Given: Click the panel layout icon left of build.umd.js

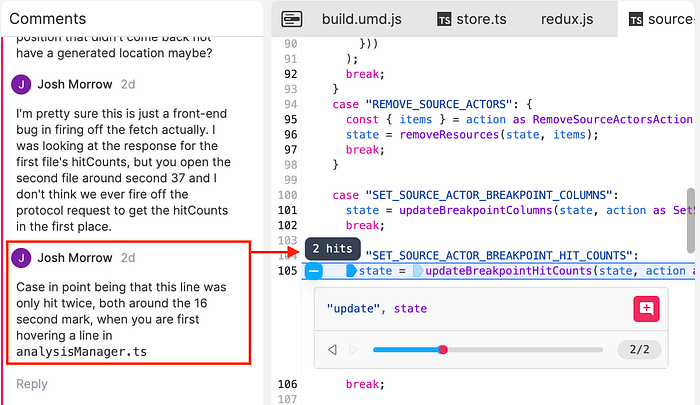Looking at the screenshot, I should (292, 19).
